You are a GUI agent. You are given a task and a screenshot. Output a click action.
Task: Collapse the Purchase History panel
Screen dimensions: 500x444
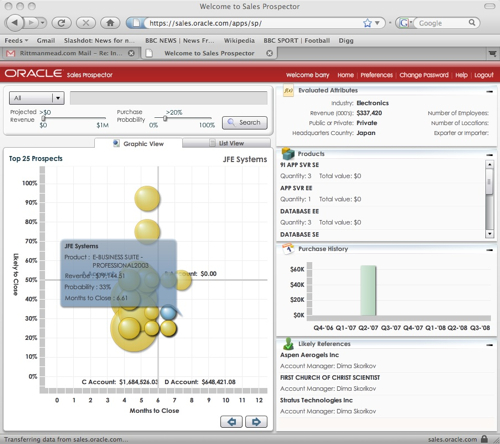coord(489,250)
